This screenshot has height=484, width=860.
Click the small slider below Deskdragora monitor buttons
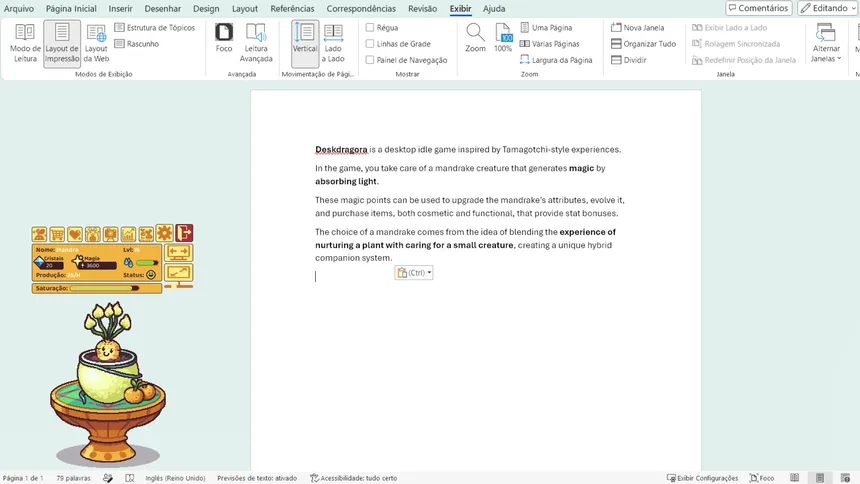click(179, 286)
